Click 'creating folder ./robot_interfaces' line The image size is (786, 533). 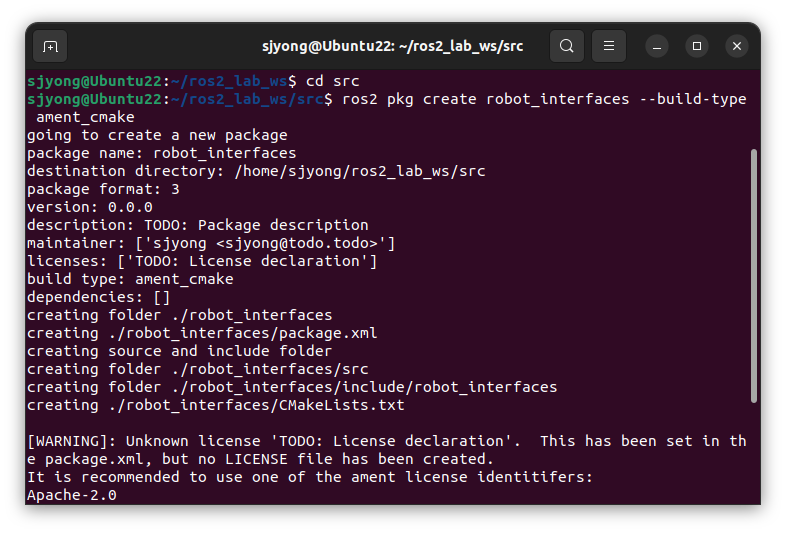(179, 315)
